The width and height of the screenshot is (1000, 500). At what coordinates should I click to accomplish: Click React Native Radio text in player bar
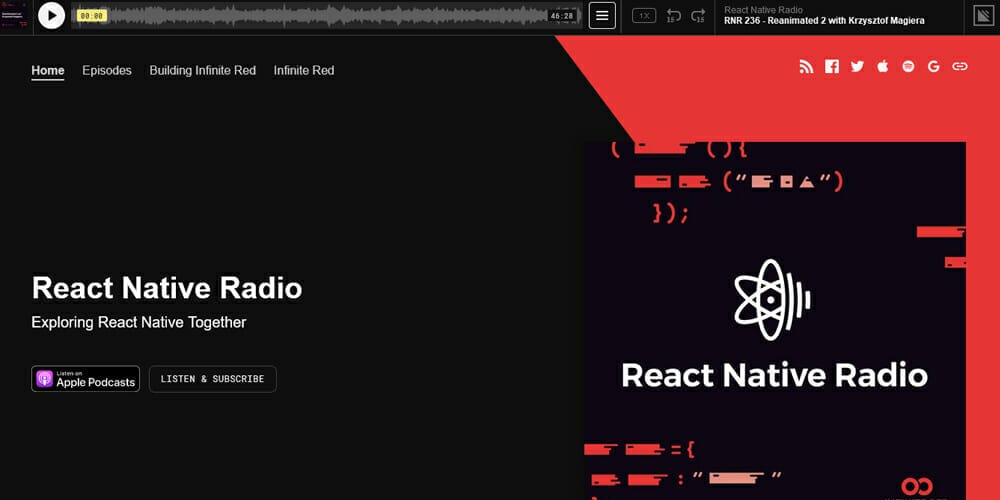[763, 10]
